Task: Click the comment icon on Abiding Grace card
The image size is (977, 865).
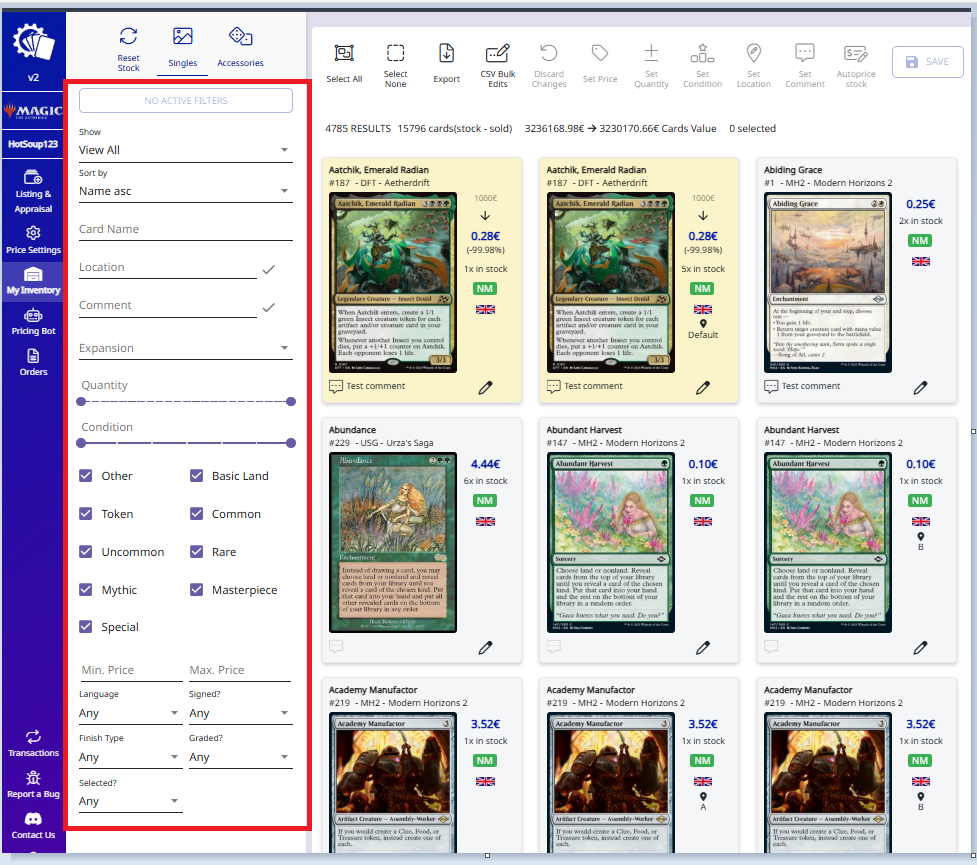Action: coord(771,387)
